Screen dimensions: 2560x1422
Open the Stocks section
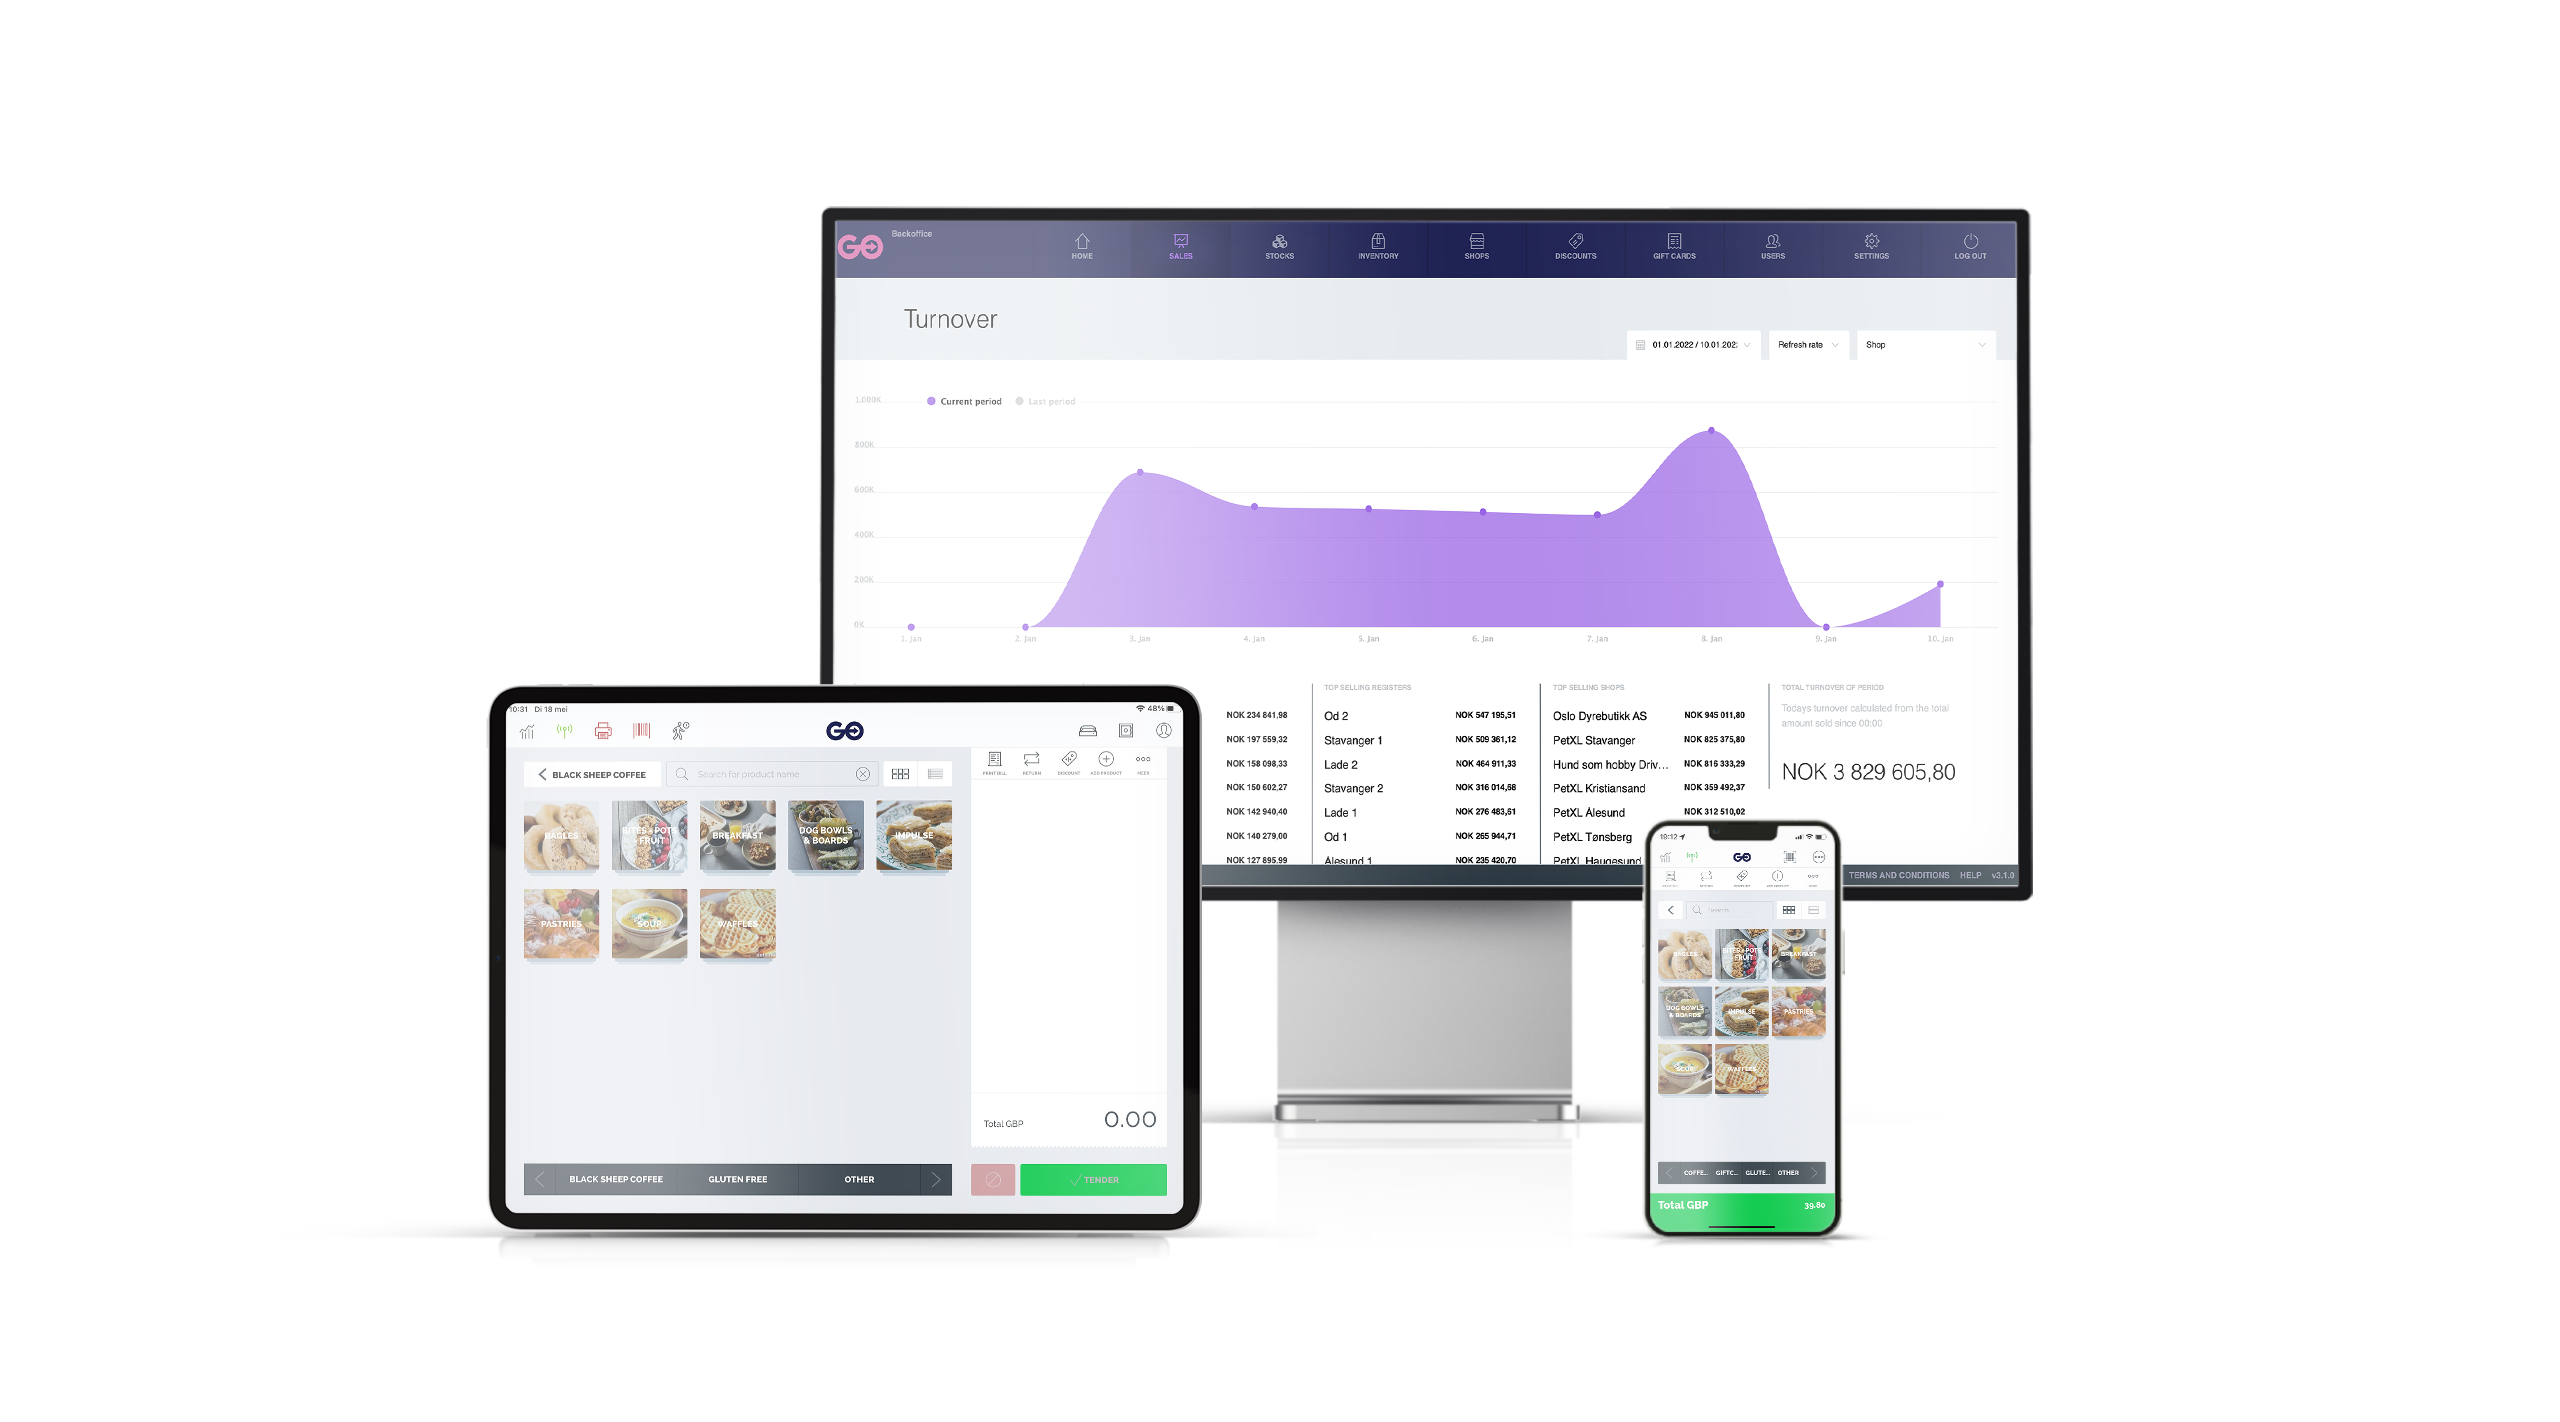click(1278, 250)
